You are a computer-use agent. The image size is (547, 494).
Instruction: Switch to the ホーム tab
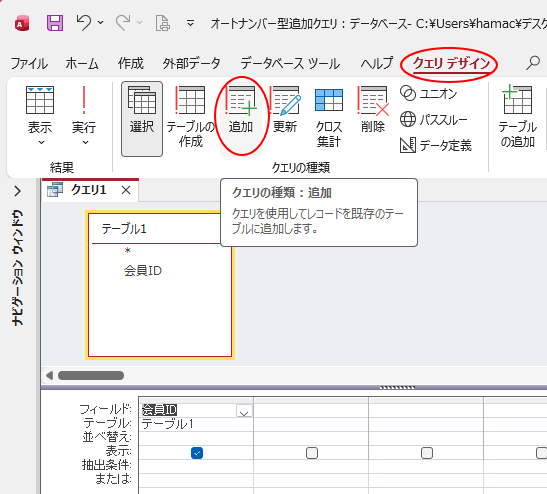(x=82, y=64)
